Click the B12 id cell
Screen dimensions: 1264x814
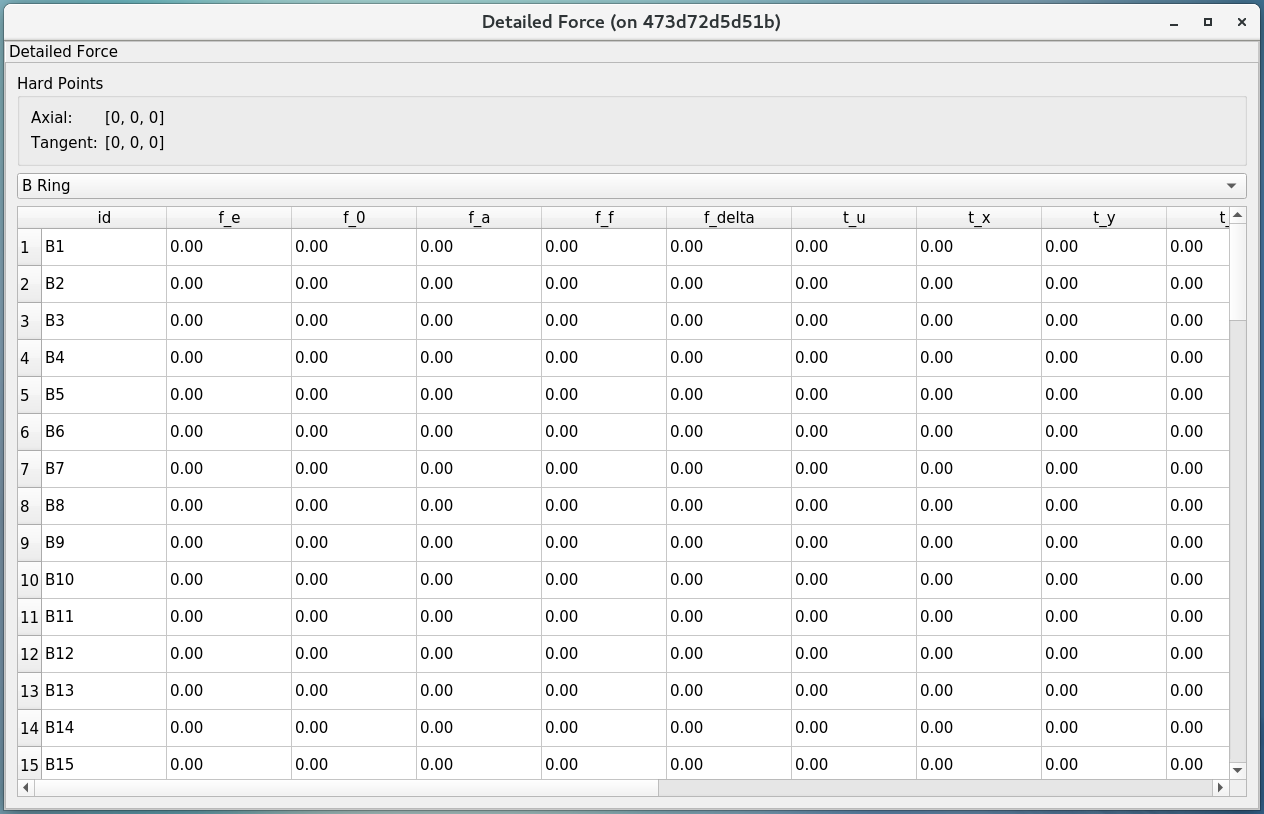104,654
